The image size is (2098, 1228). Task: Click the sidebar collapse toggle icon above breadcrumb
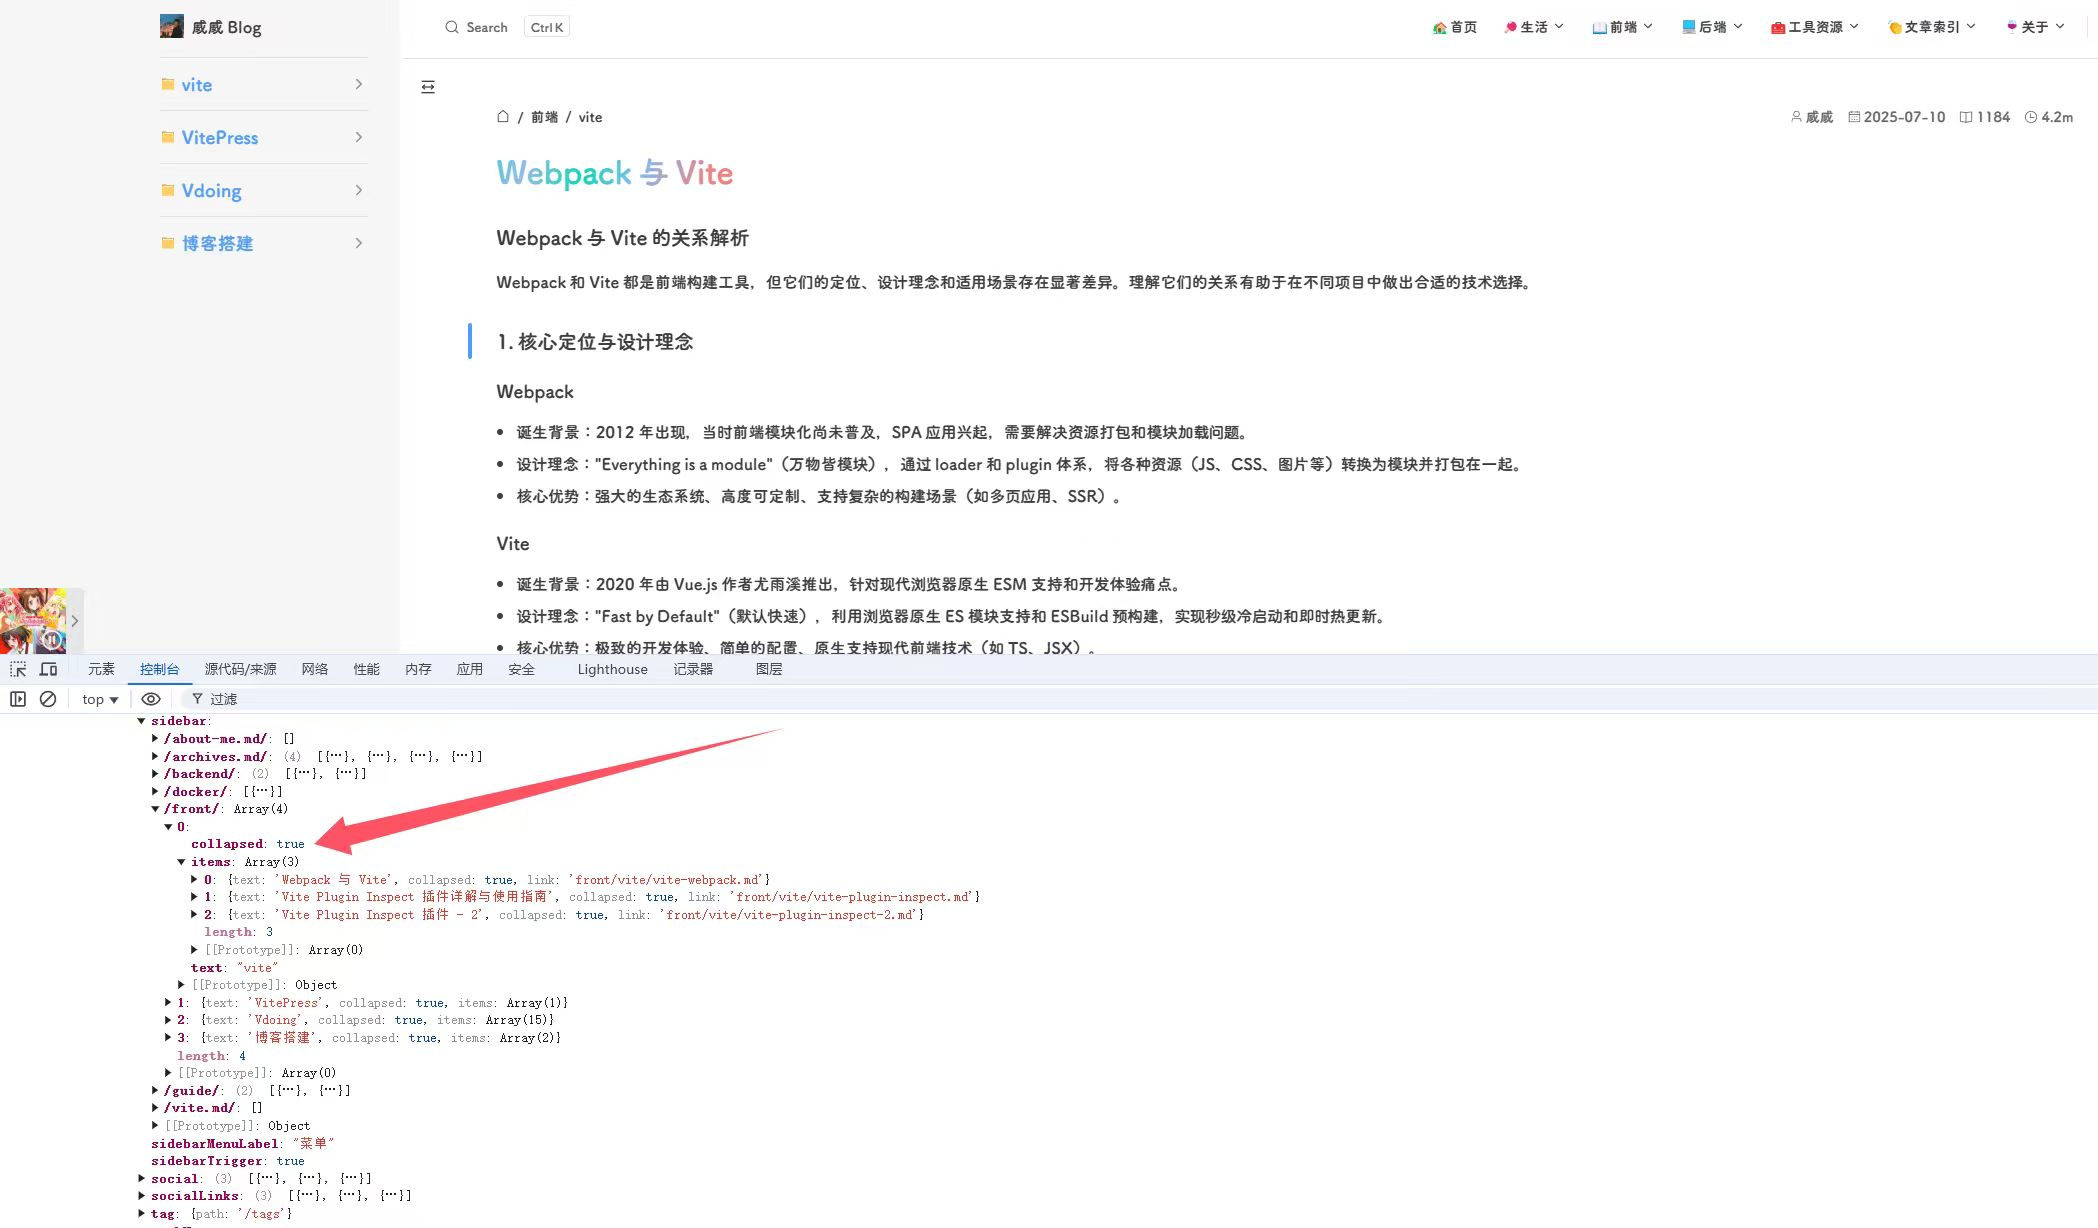tap(428, 87)
